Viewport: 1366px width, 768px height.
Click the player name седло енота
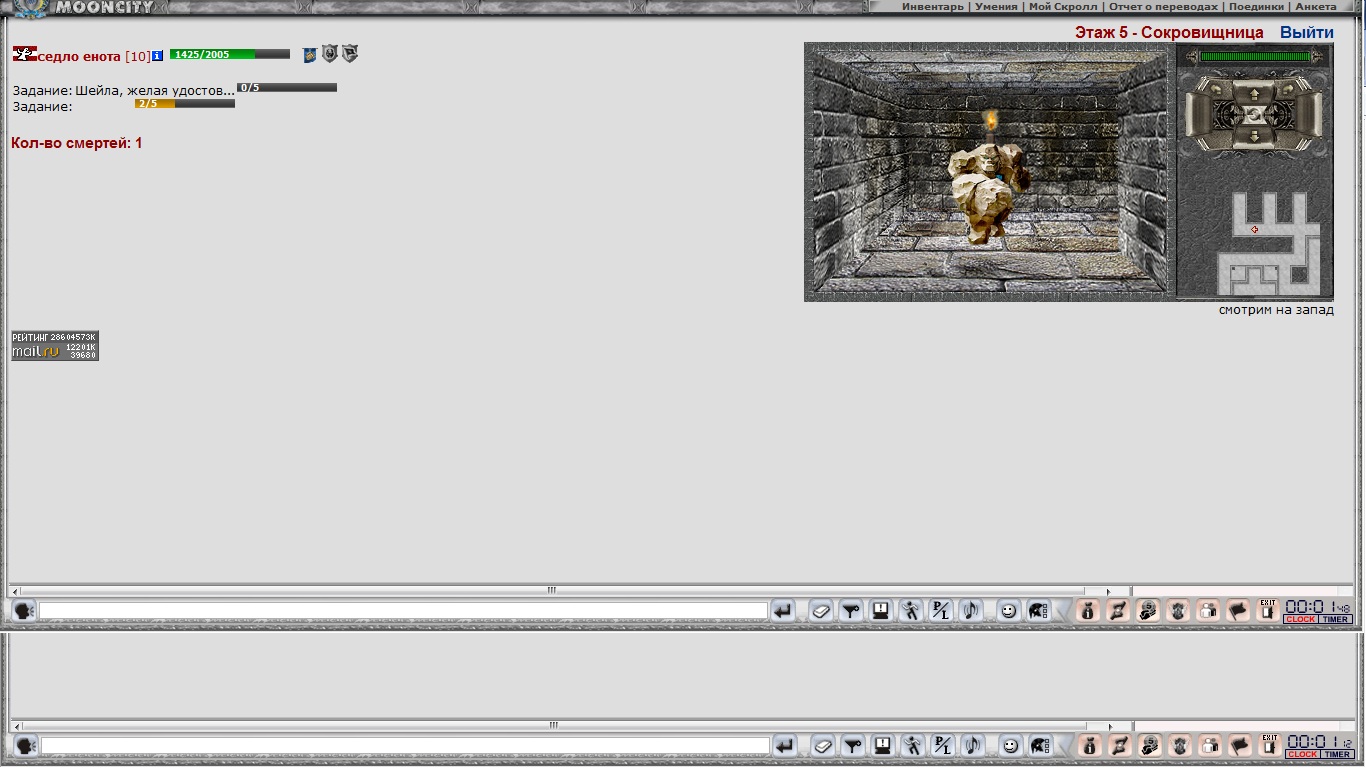click(79, 56)
